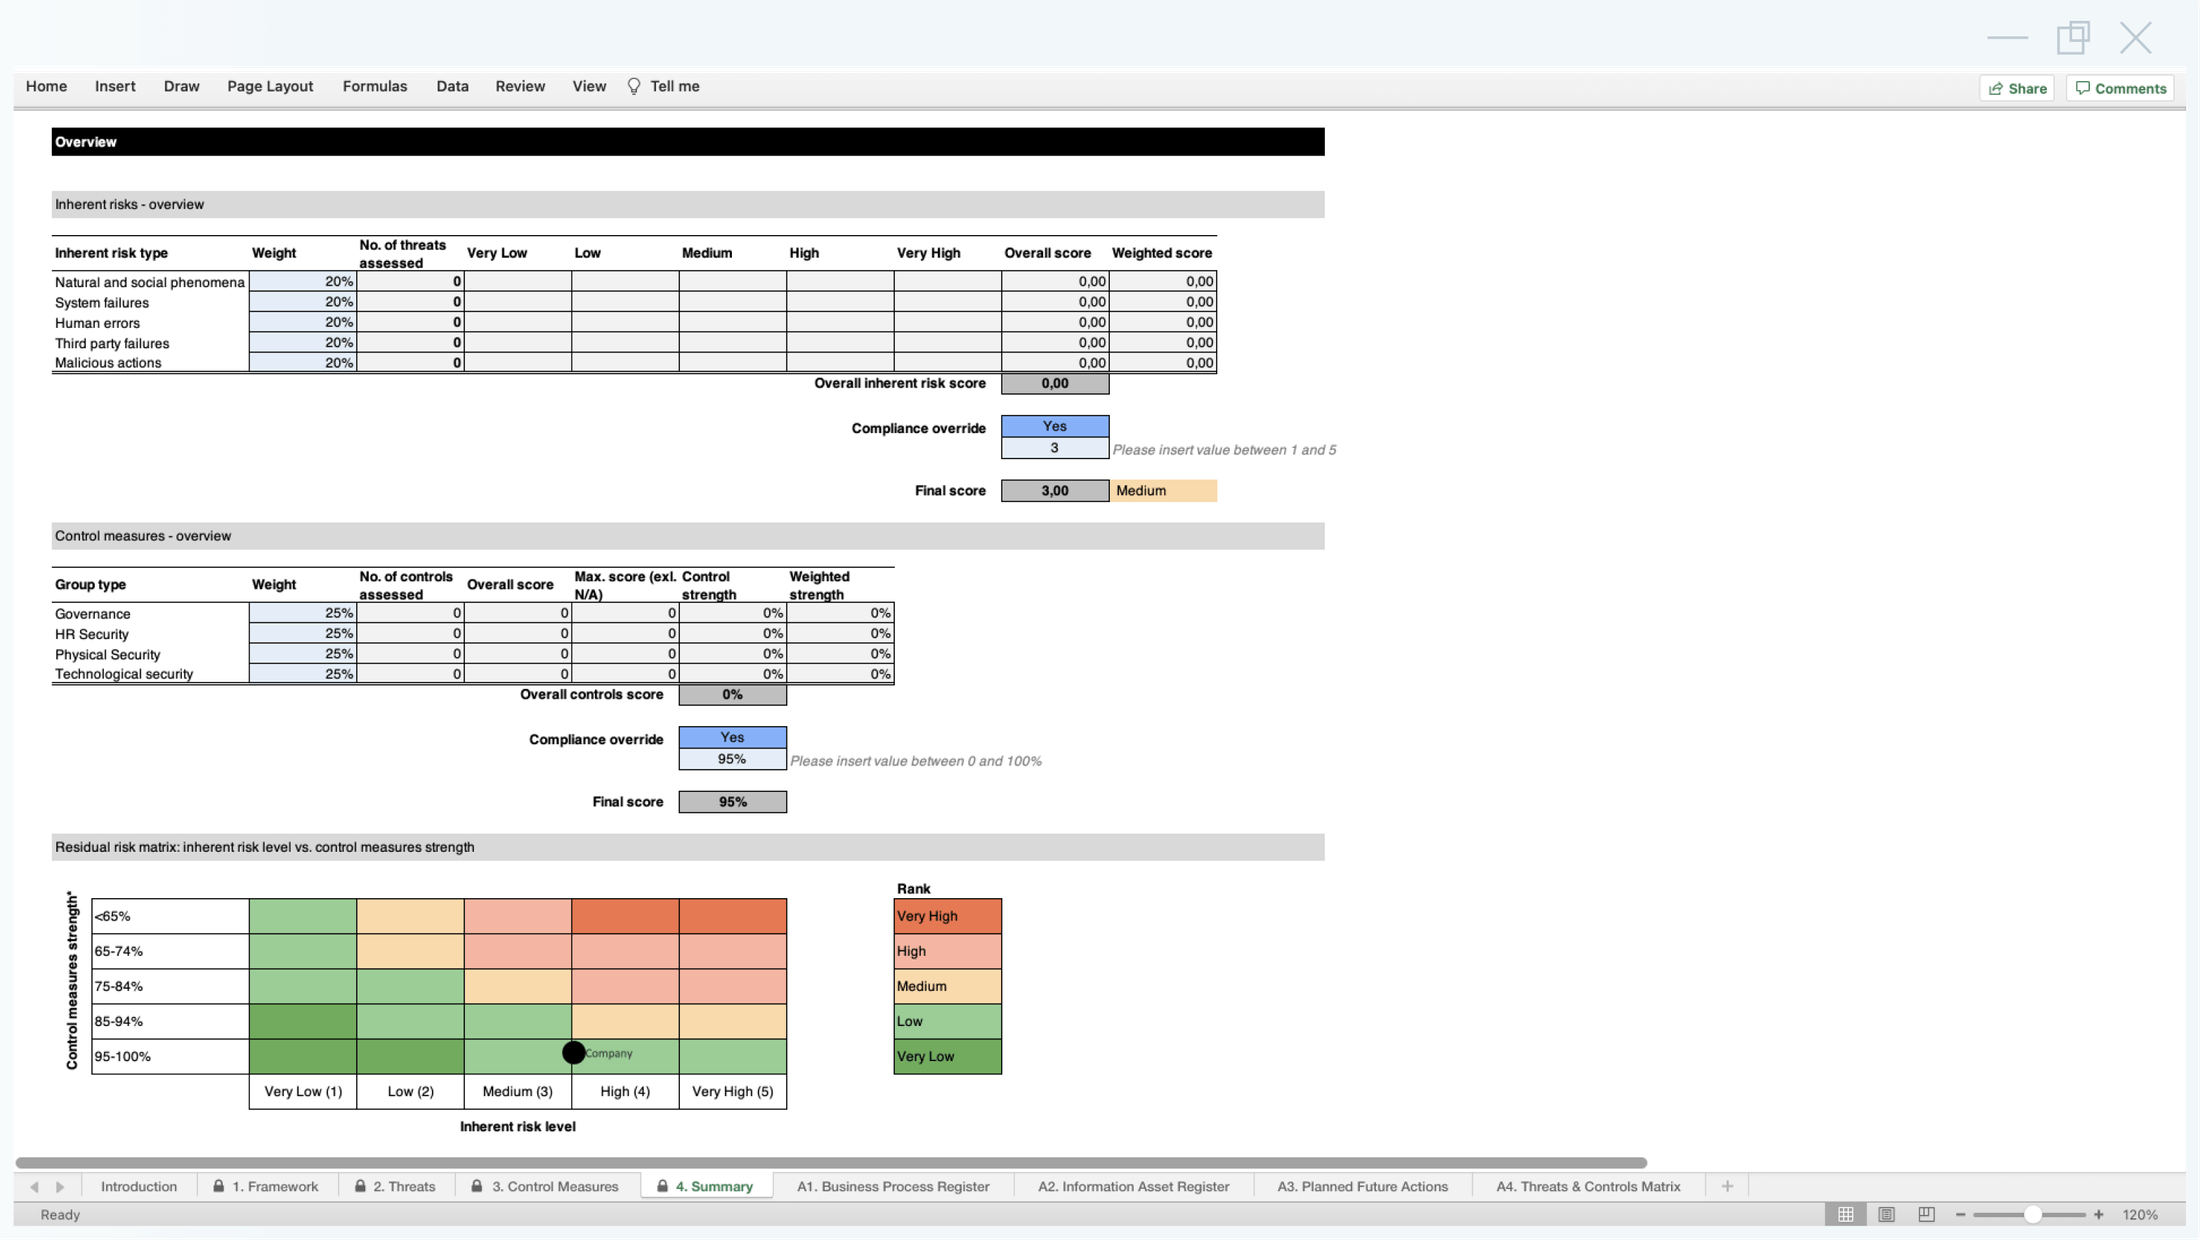Open the Formulas ribbon menu
Image resolution: width=2200 pixels, height=1240 pixels.
click(x=375, y=86)
